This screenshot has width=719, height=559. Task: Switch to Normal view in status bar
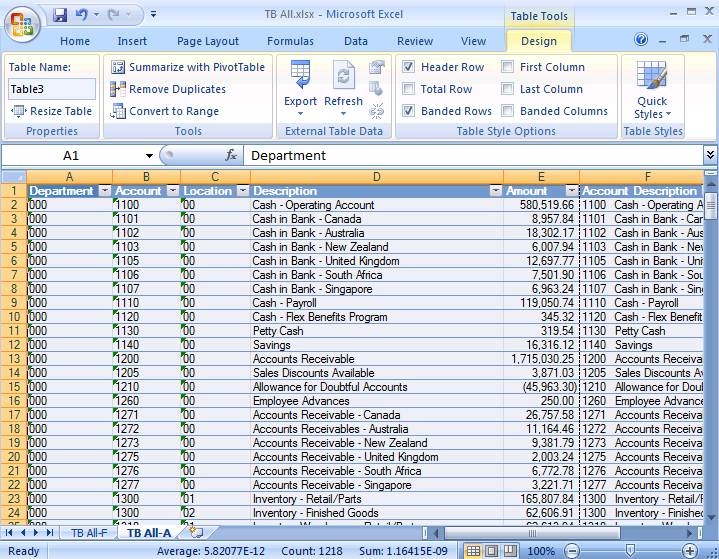(473, 551)
